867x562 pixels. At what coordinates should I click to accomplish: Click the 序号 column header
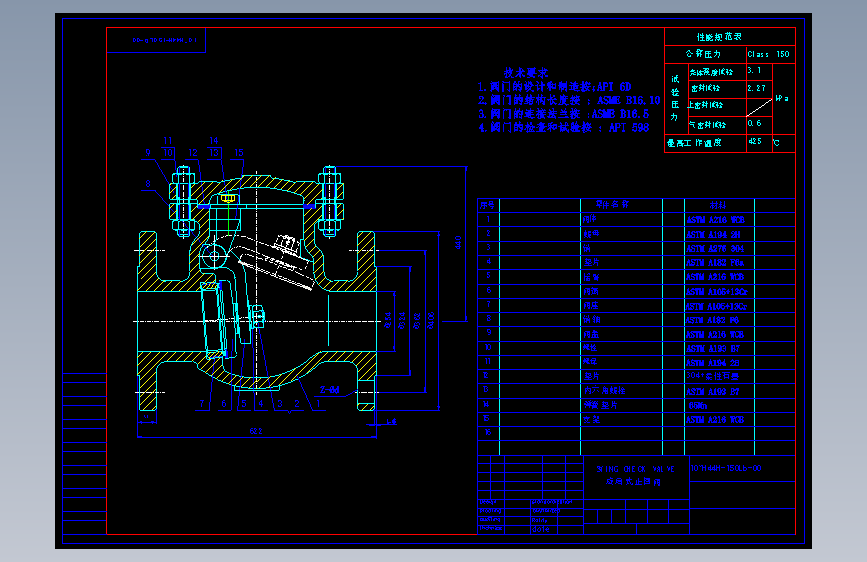[x=487, y=205]
